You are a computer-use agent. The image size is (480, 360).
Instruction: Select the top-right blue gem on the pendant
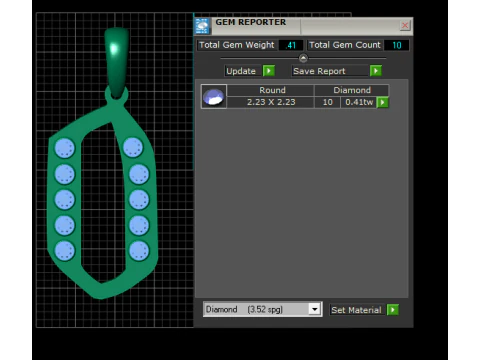point(133,147)
